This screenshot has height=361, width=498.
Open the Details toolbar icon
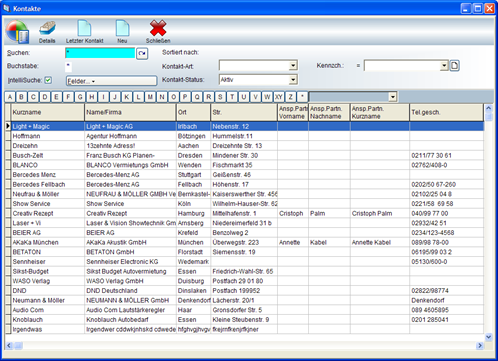click(47, 32)
